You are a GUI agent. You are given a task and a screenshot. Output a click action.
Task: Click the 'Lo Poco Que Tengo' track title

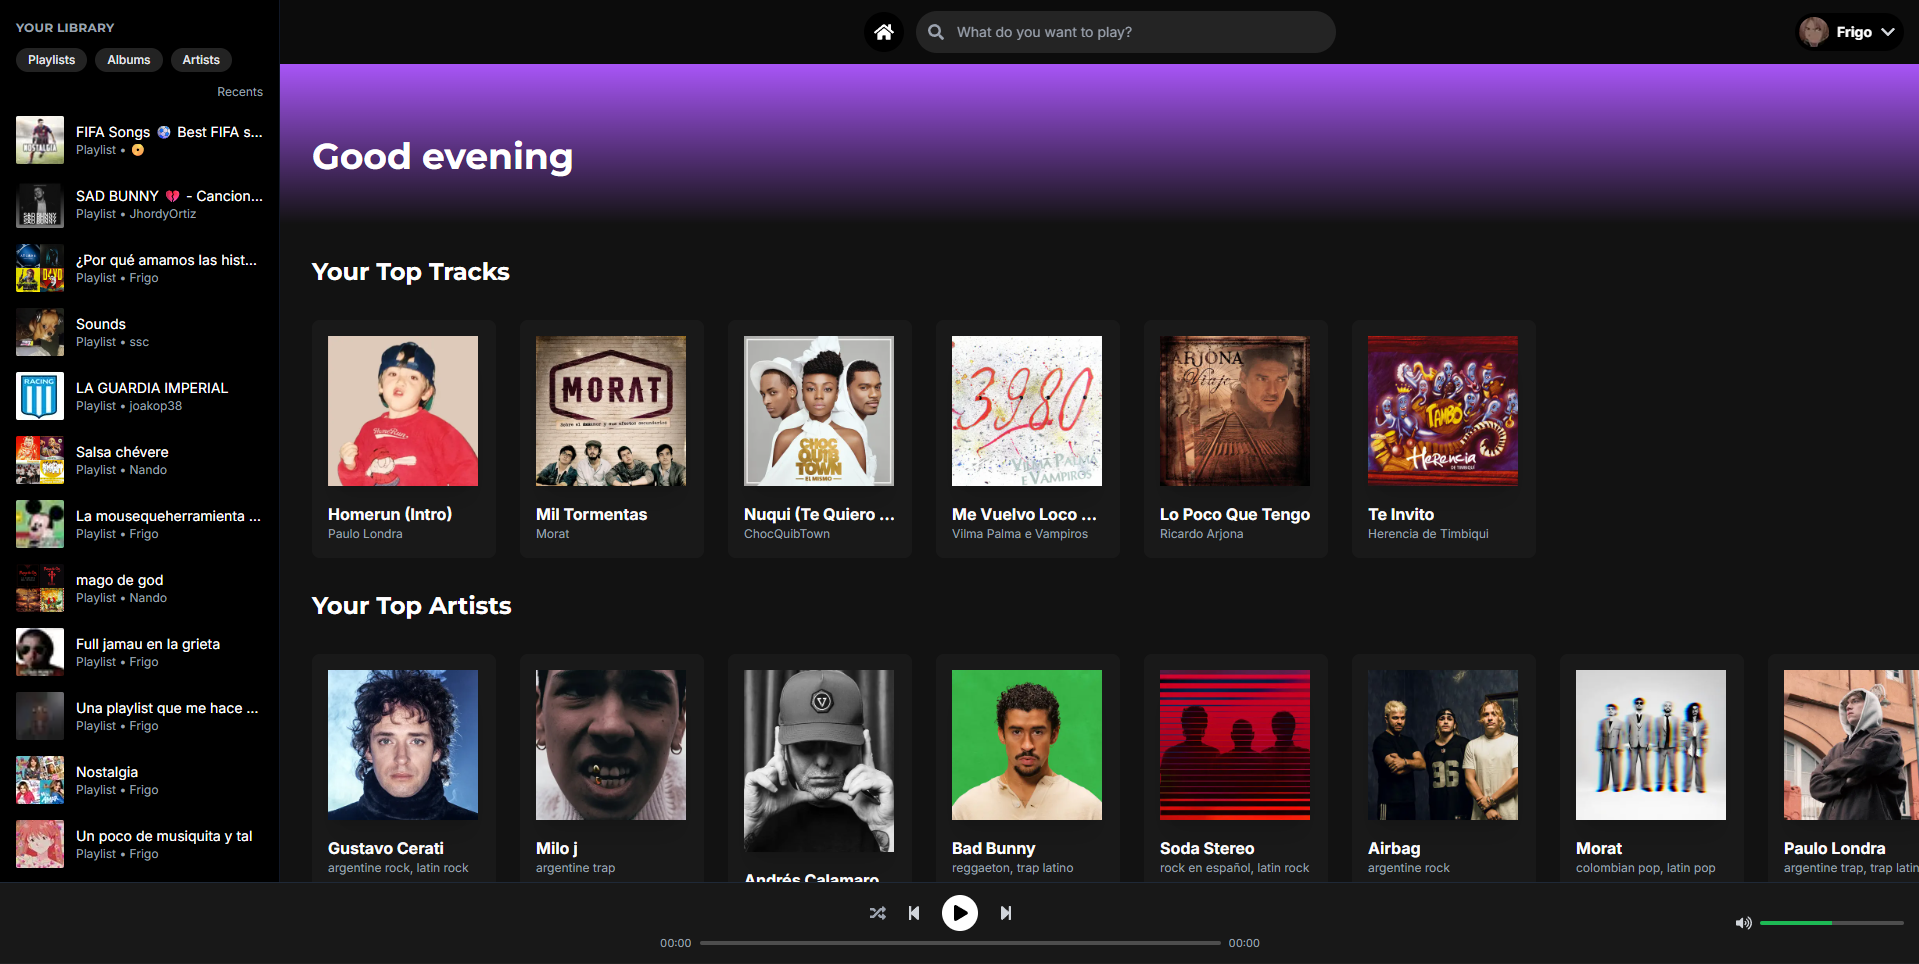point(1235,514)
